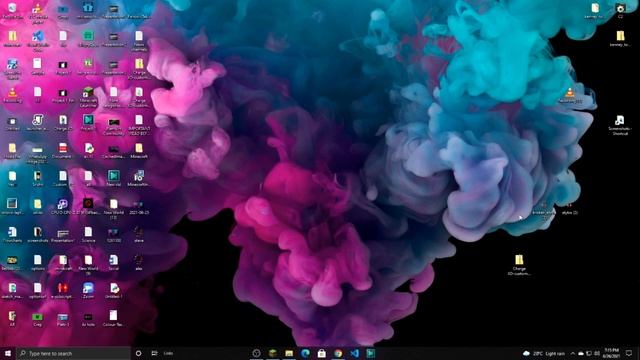
Task: Switch to Visual Studio Code on taskbar
Action: (354, 353)
